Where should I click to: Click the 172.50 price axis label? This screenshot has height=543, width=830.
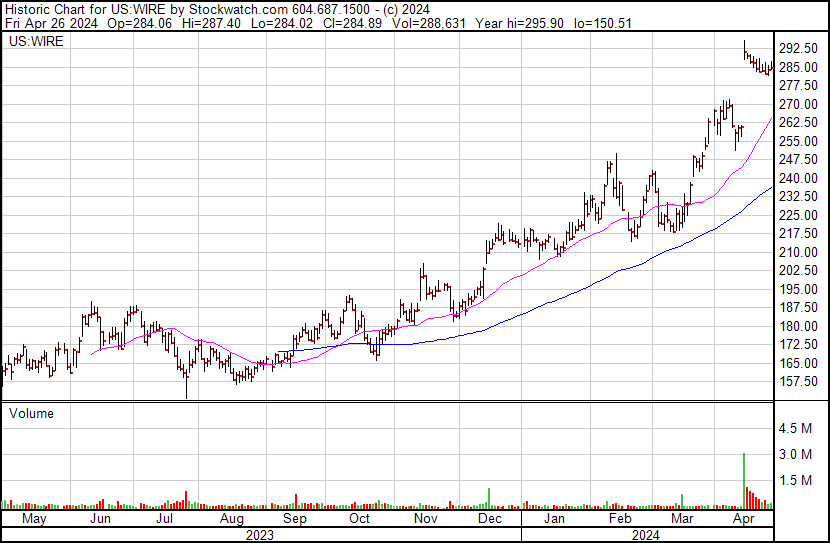798,345
